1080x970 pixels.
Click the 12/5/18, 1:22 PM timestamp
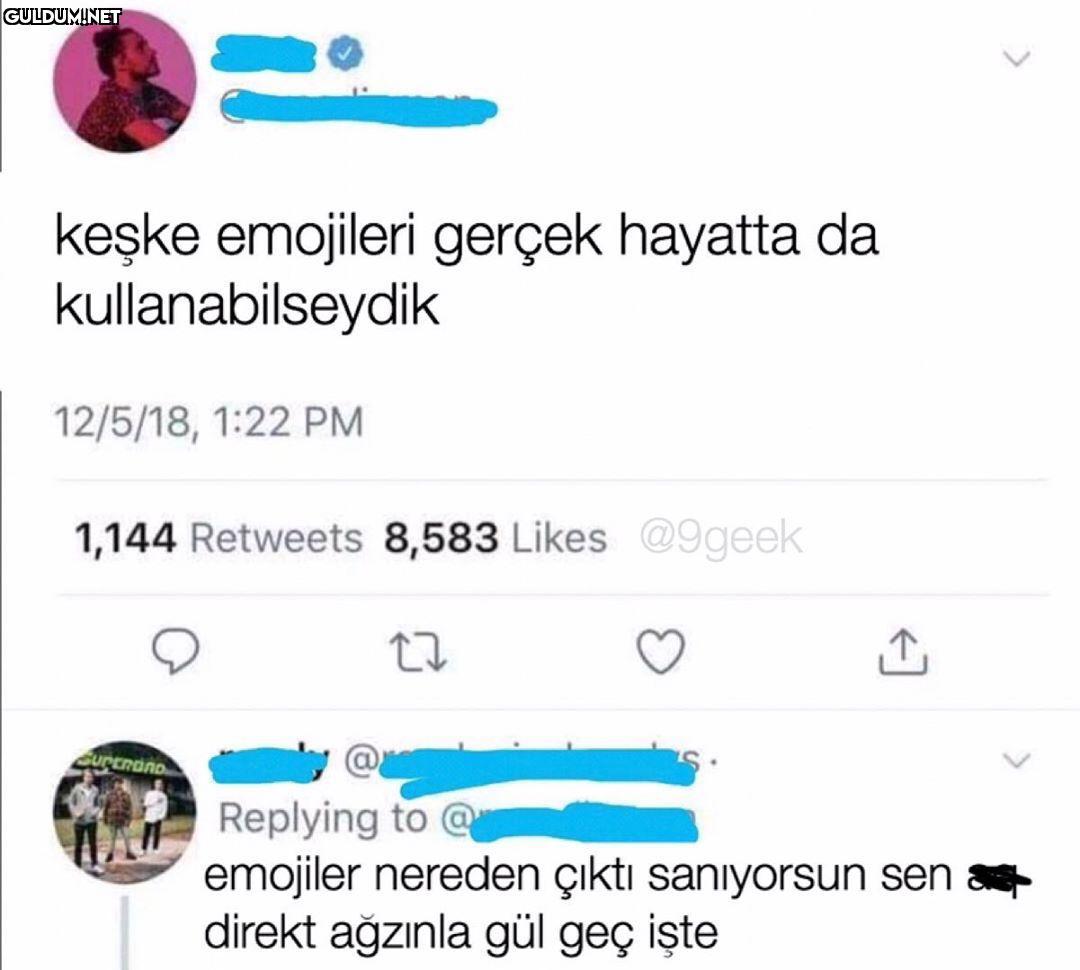click(x=209, y=422)
